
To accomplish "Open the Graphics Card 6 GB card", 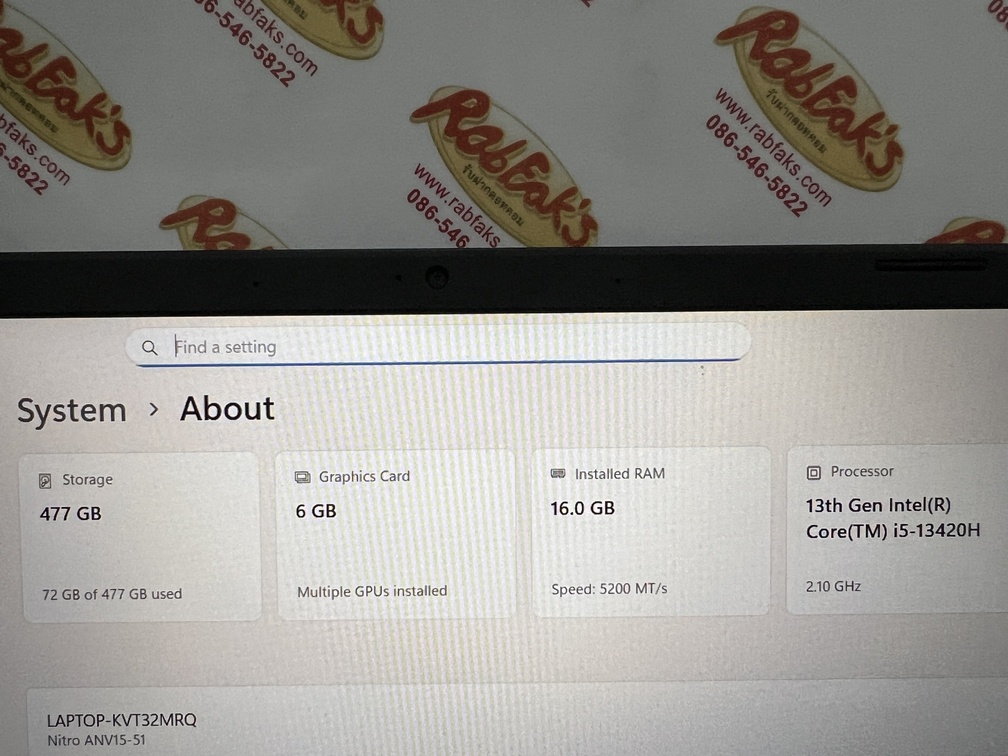I will click(x=396, y=534).
